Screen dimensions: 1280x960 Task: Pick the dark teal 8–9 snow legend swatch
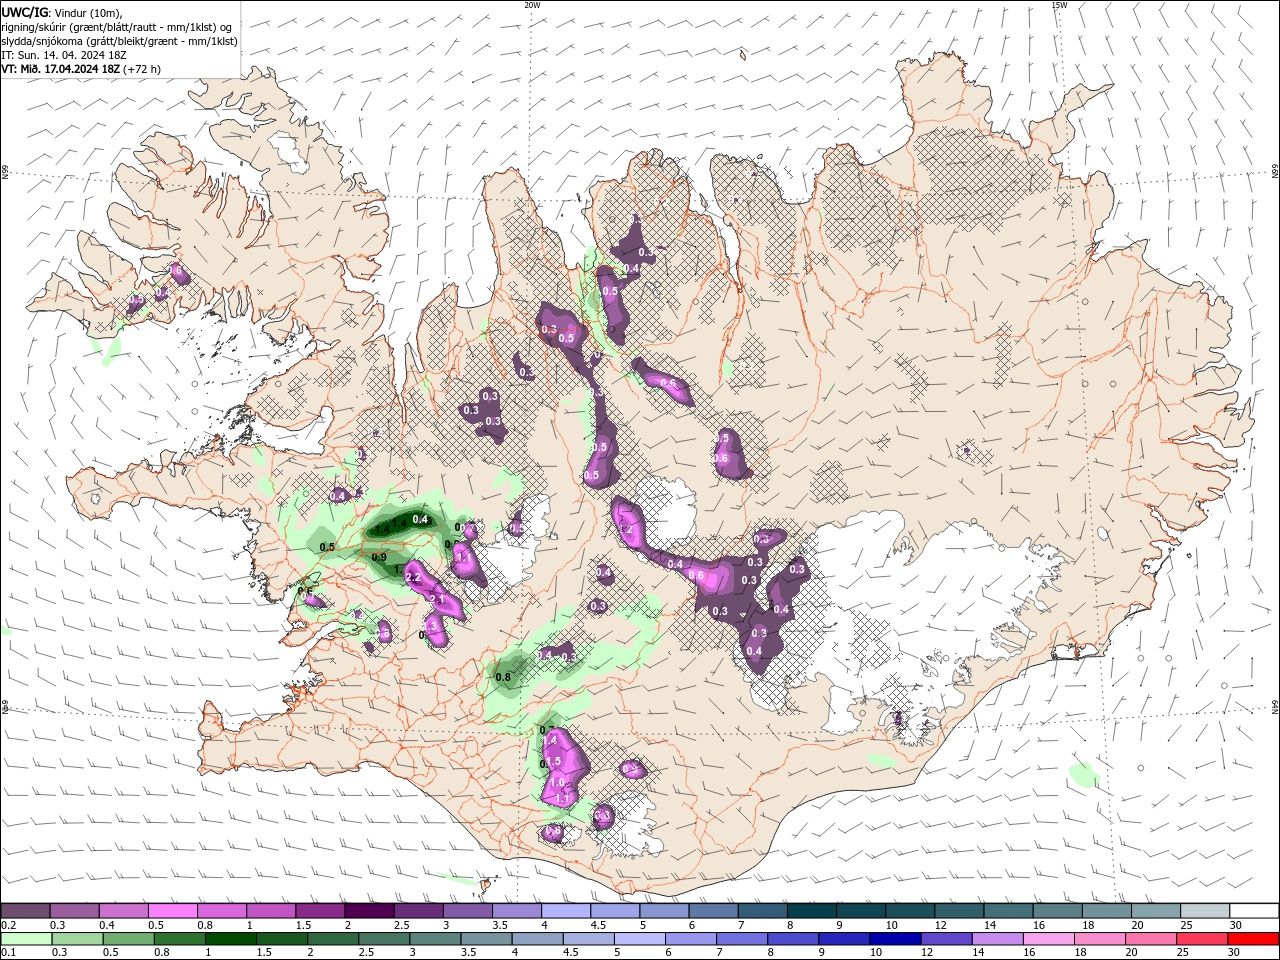(x=811, y=911)
